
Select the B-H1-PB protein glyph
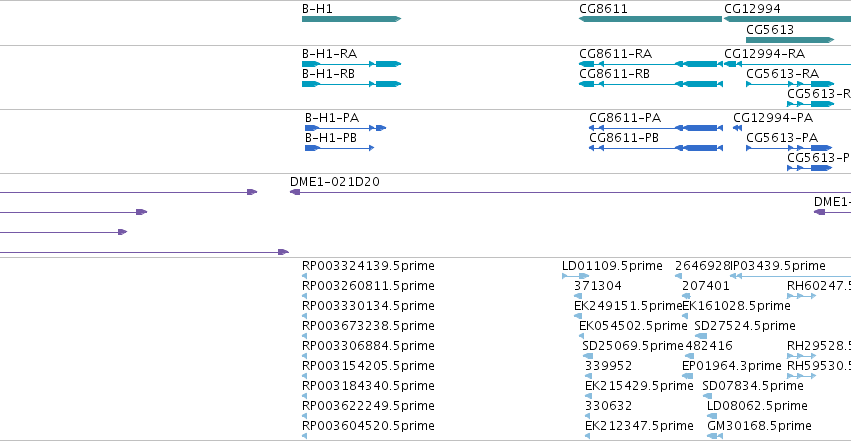pyautogui.click(x=339, y=148)
